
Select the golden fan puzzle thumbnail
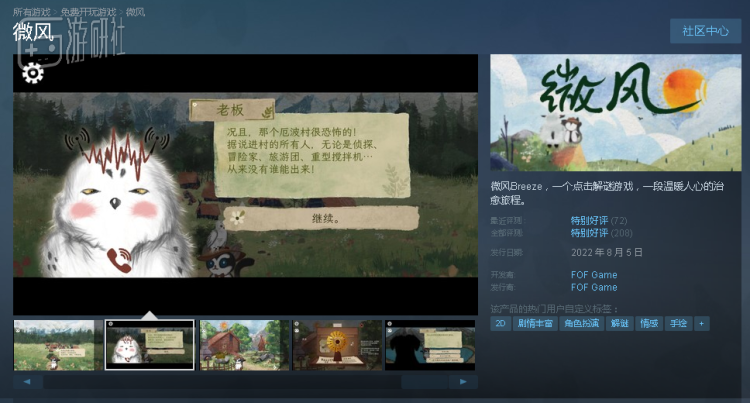click(337, 345)
